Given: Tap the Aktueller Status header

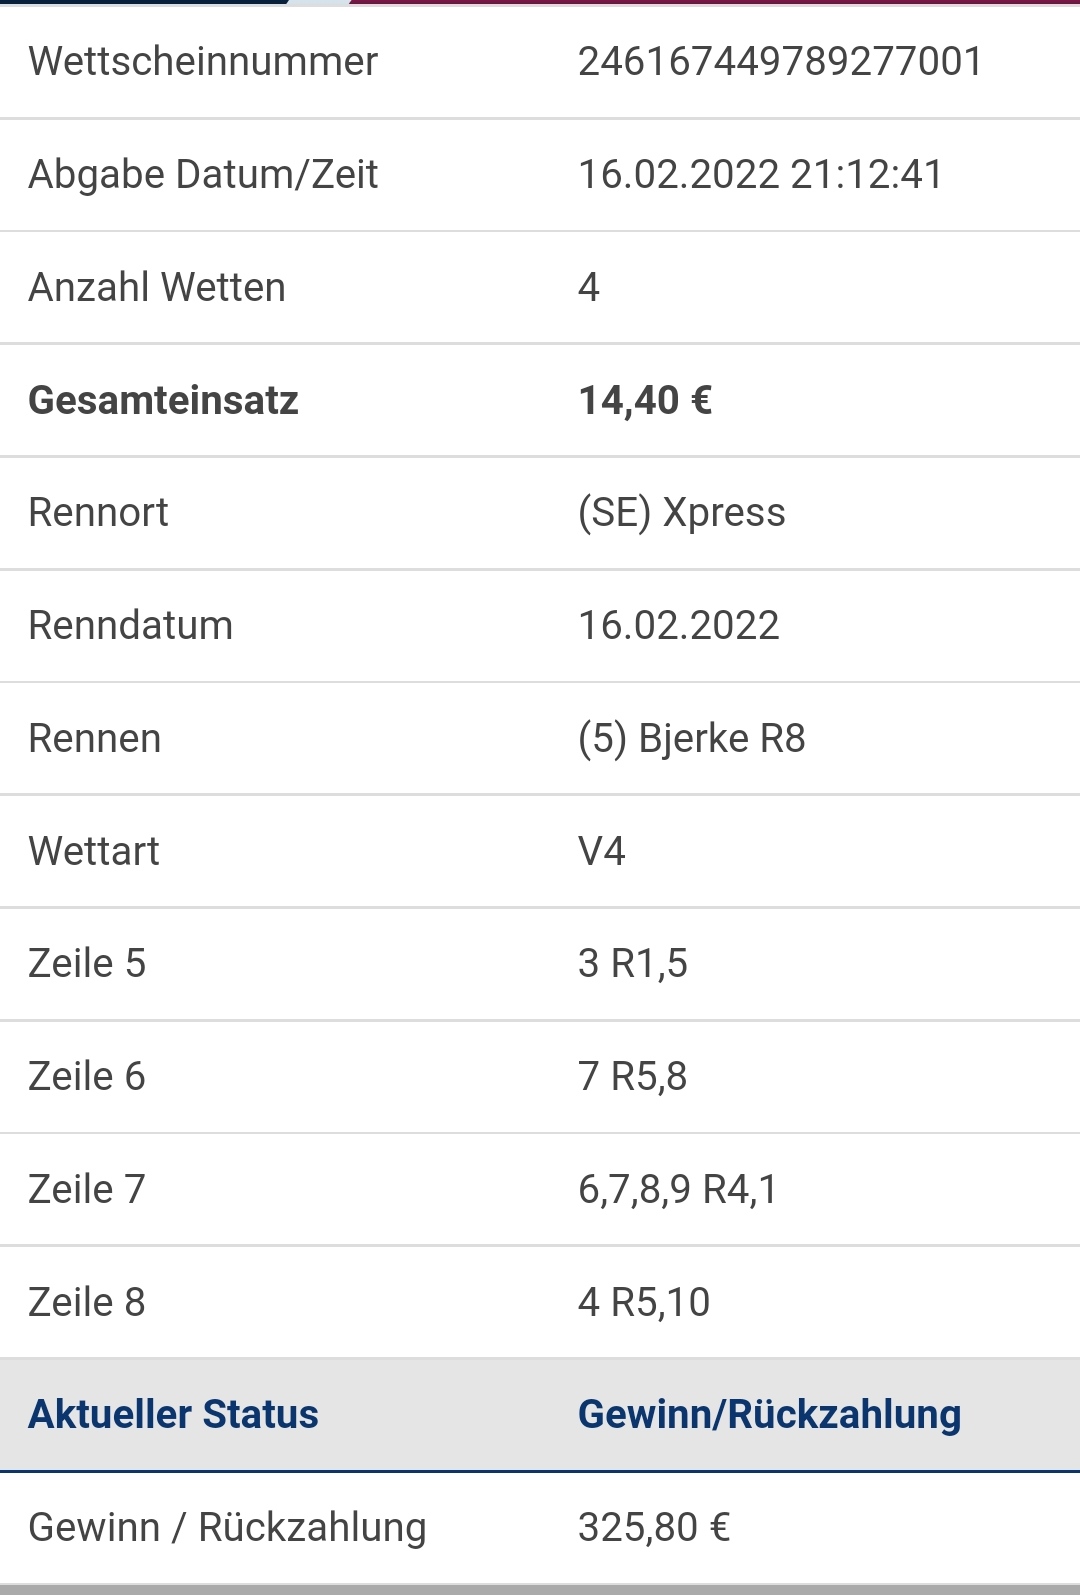Looking at the screenshot, I should 173,1415.
